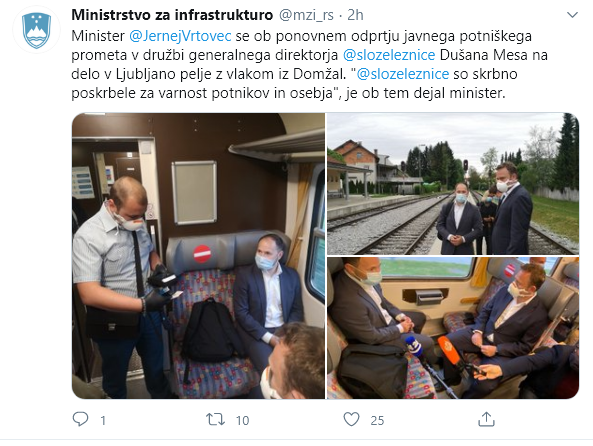593x446 pixels.
Task: Click the like count 25
Action: 377,420
